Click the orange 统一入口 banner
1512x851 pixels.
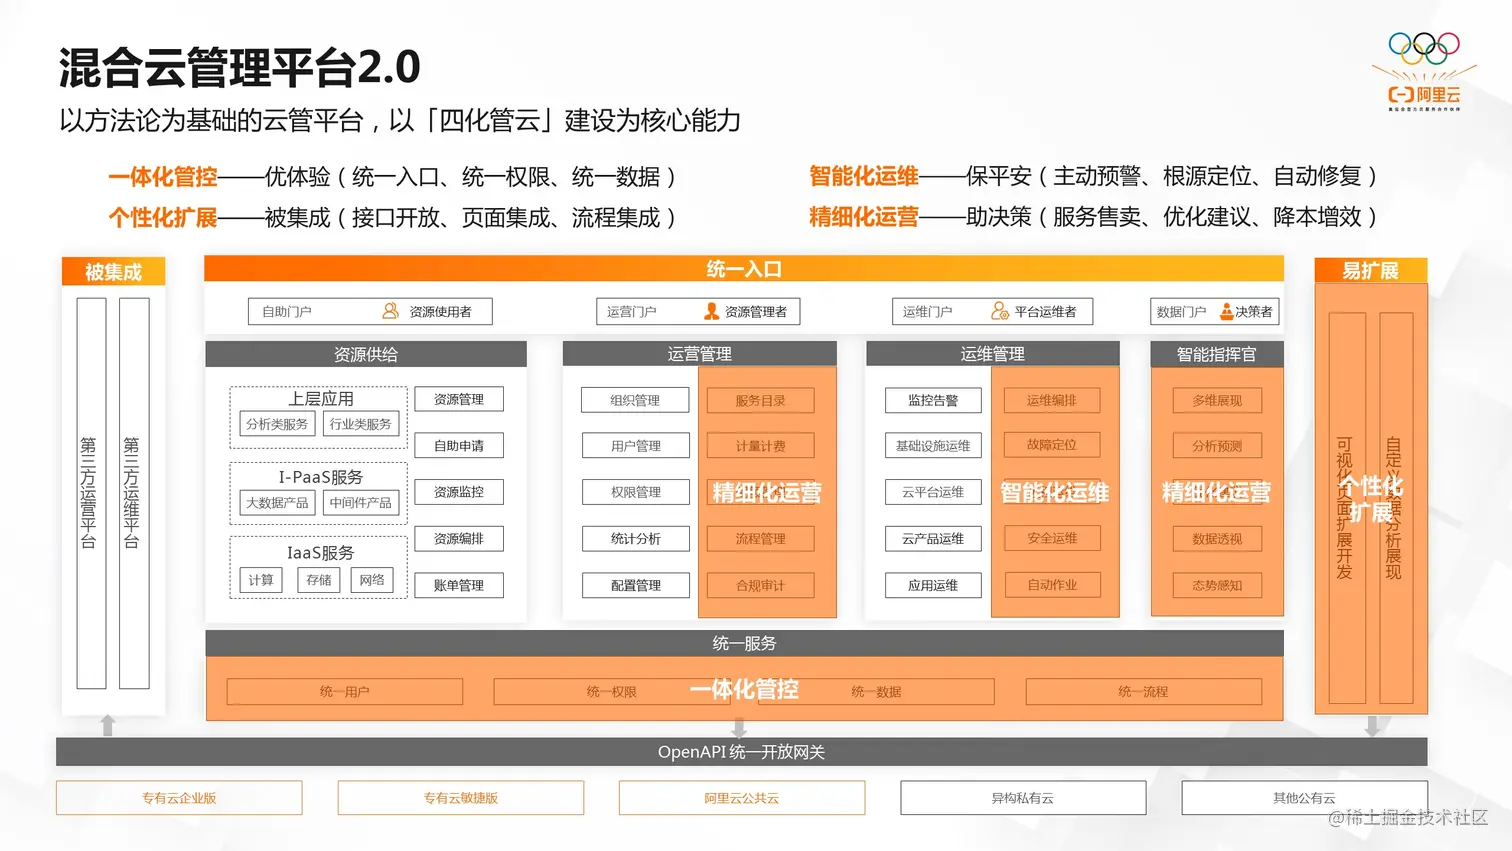point(744,268)
